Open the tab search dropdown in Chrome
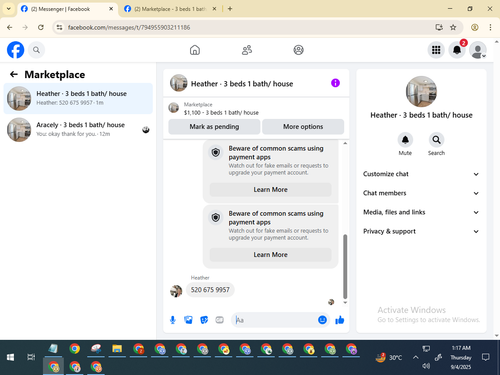The height and width of the screenshot is (375, 500). 9,9
